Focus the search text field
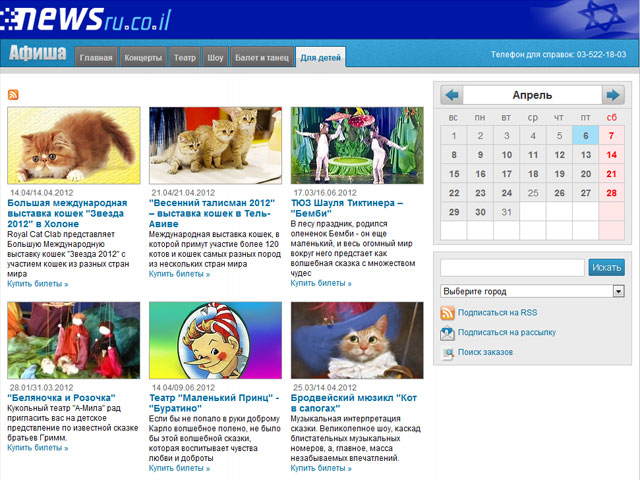Viewport: 640px width, 480px height. [512, 268]
